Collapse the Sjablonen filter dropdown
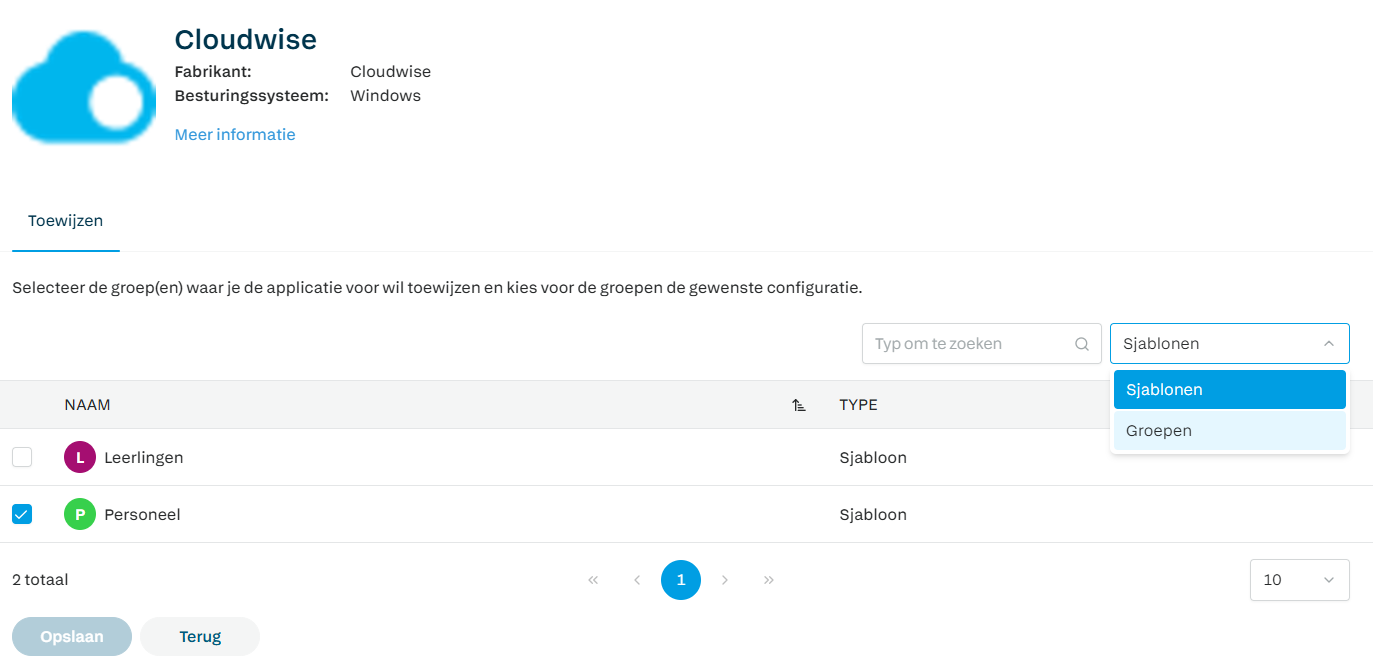The width and height of the screenshot is (1373, 670). [x=1328, y=344]
